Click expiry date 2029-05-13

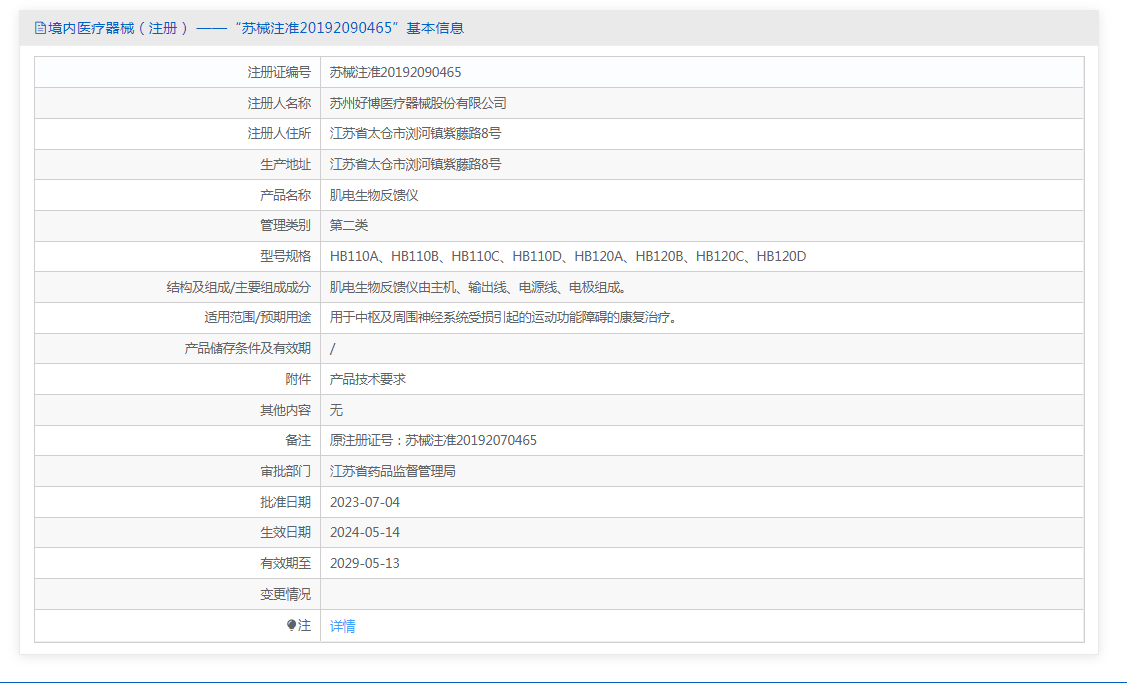pos(364,564)
